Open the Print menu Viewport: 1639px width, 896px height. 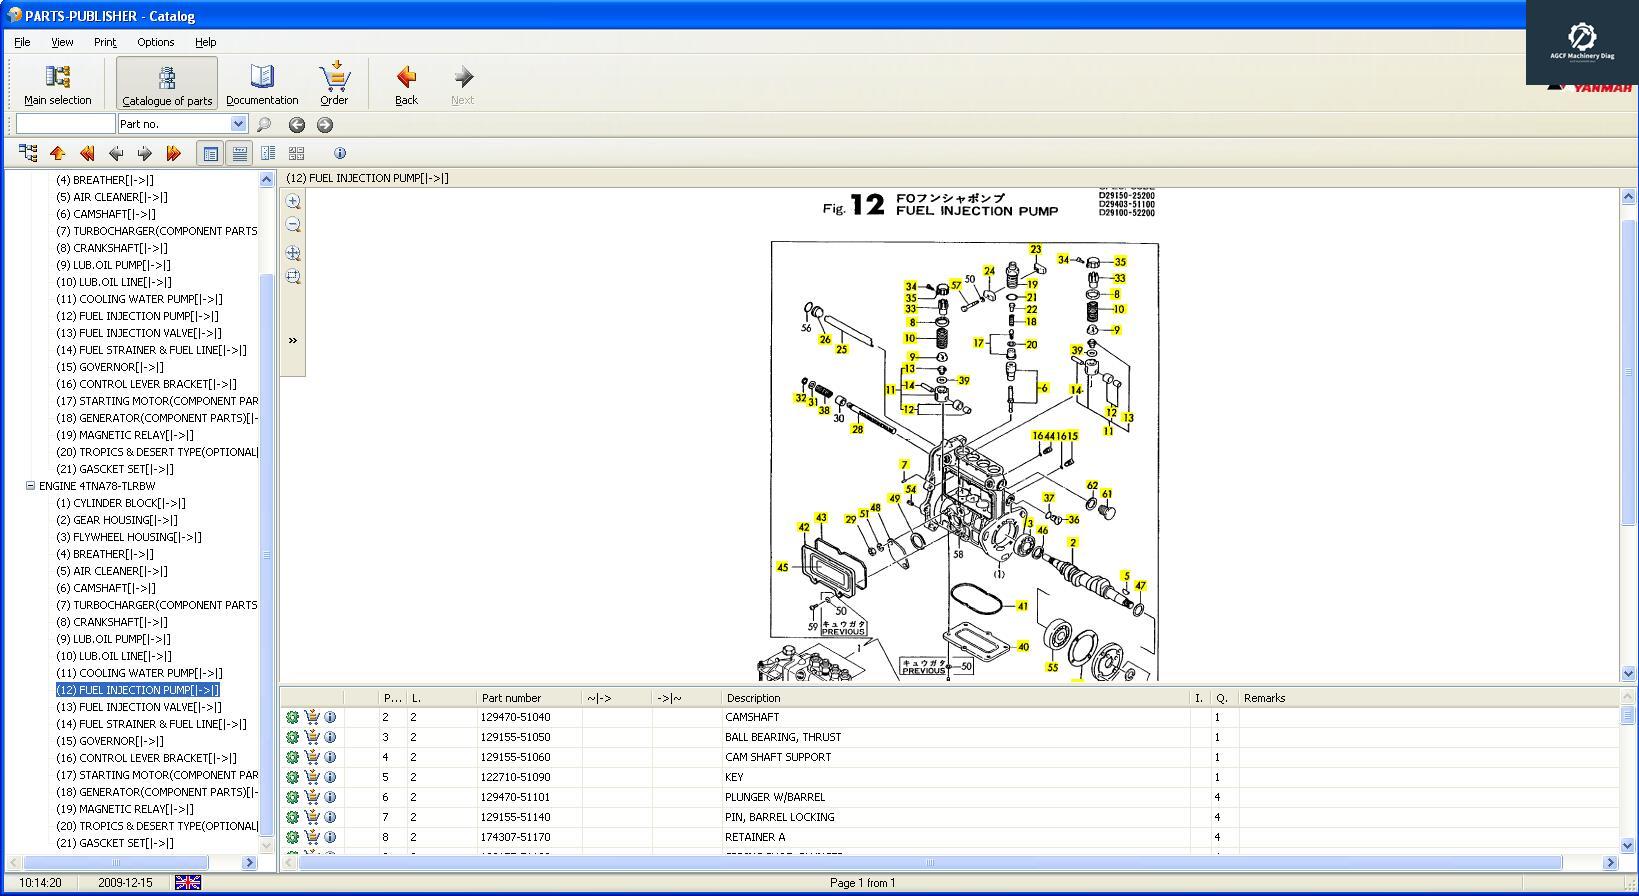coord(105,42)
